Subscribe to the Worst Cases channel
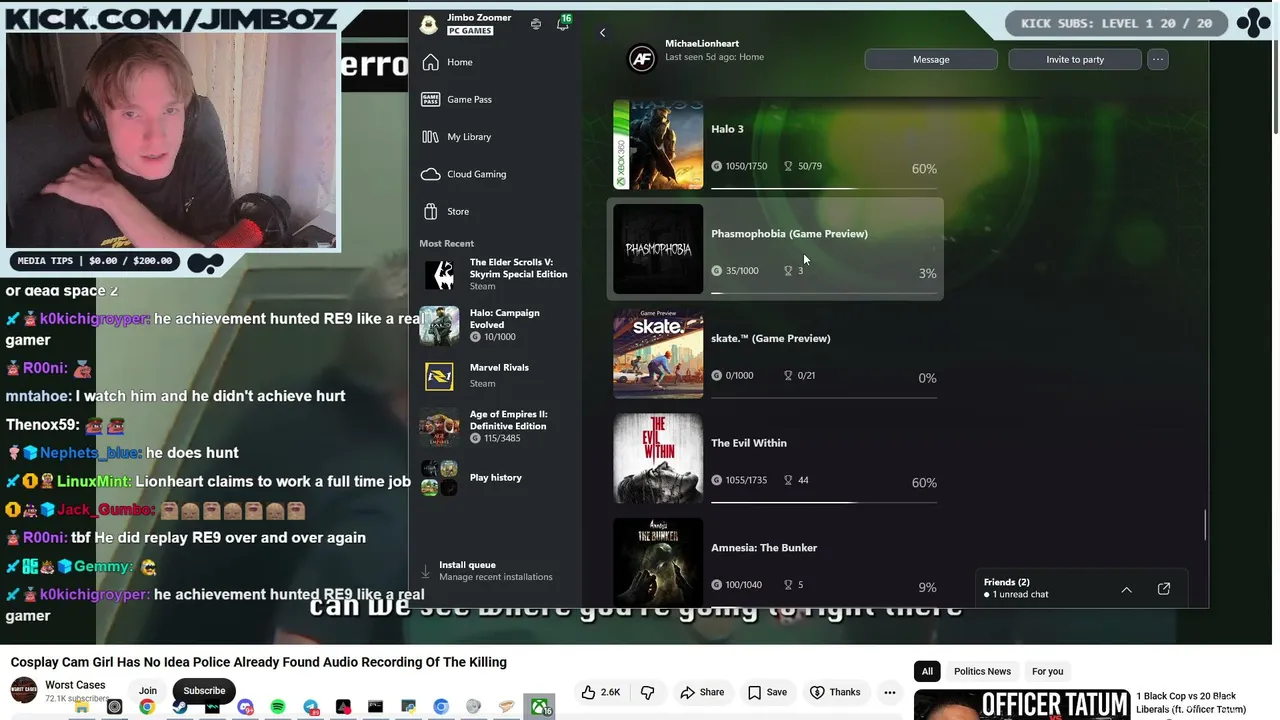This screenshot has width=1280, height=720. 204,691
